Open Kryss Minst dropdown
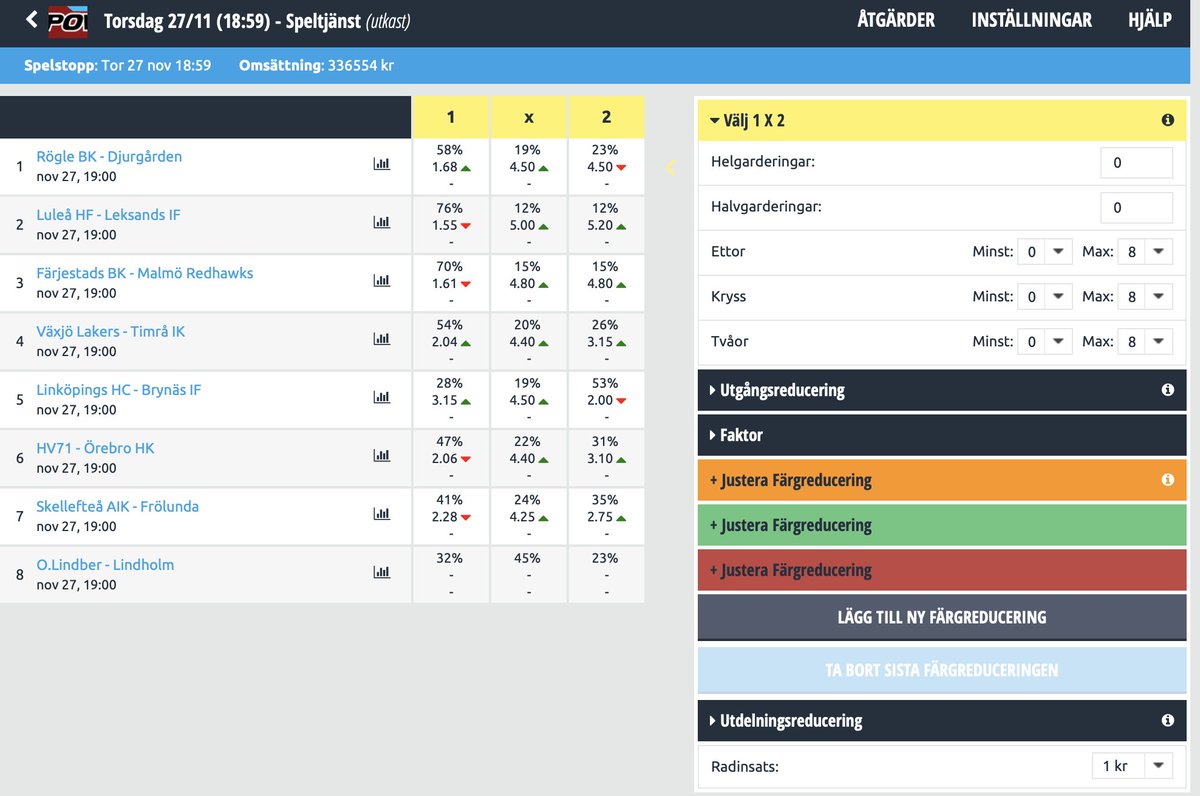The width and height of the screenshot is (1200, 796). (1046, 297)
